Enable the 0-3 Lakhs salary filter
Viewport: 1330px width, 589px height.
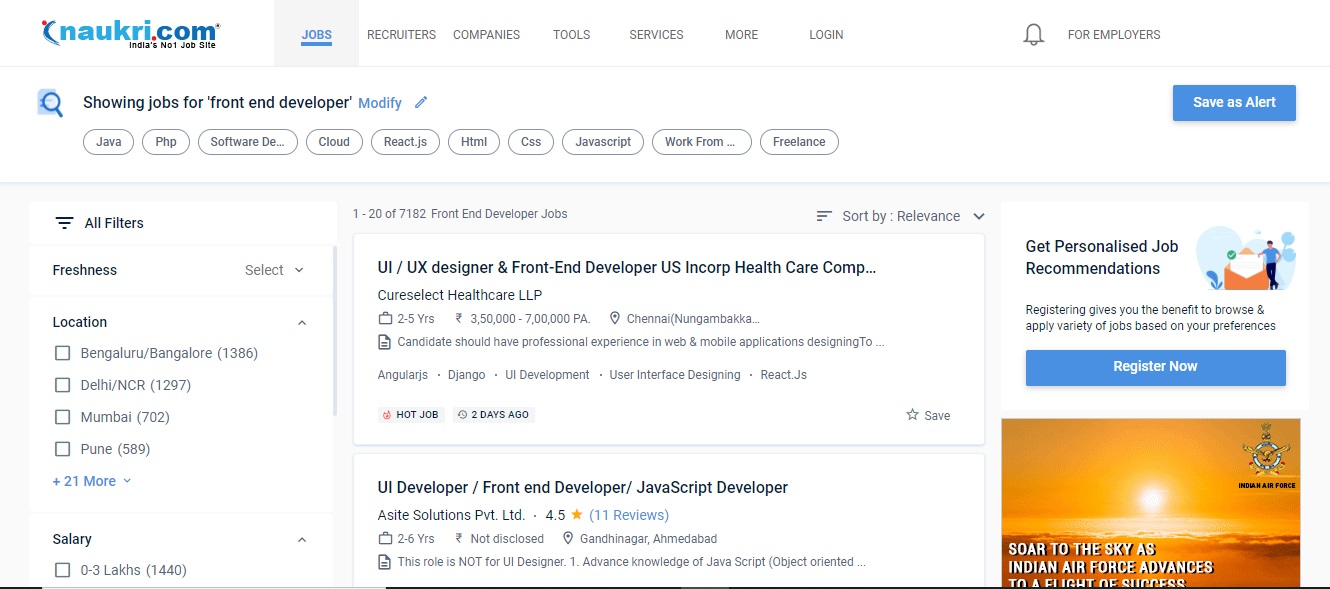point(62,570)
